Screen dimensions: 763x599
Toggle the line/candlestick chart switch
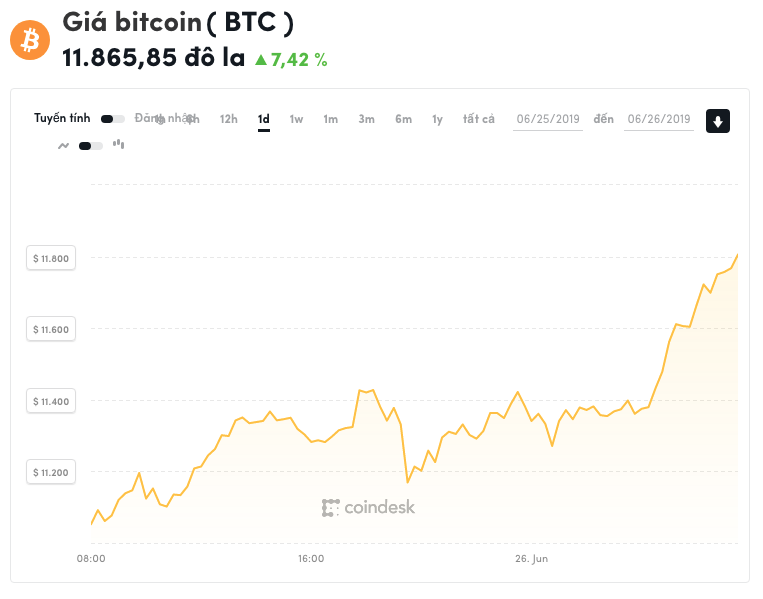coord(90,146)
